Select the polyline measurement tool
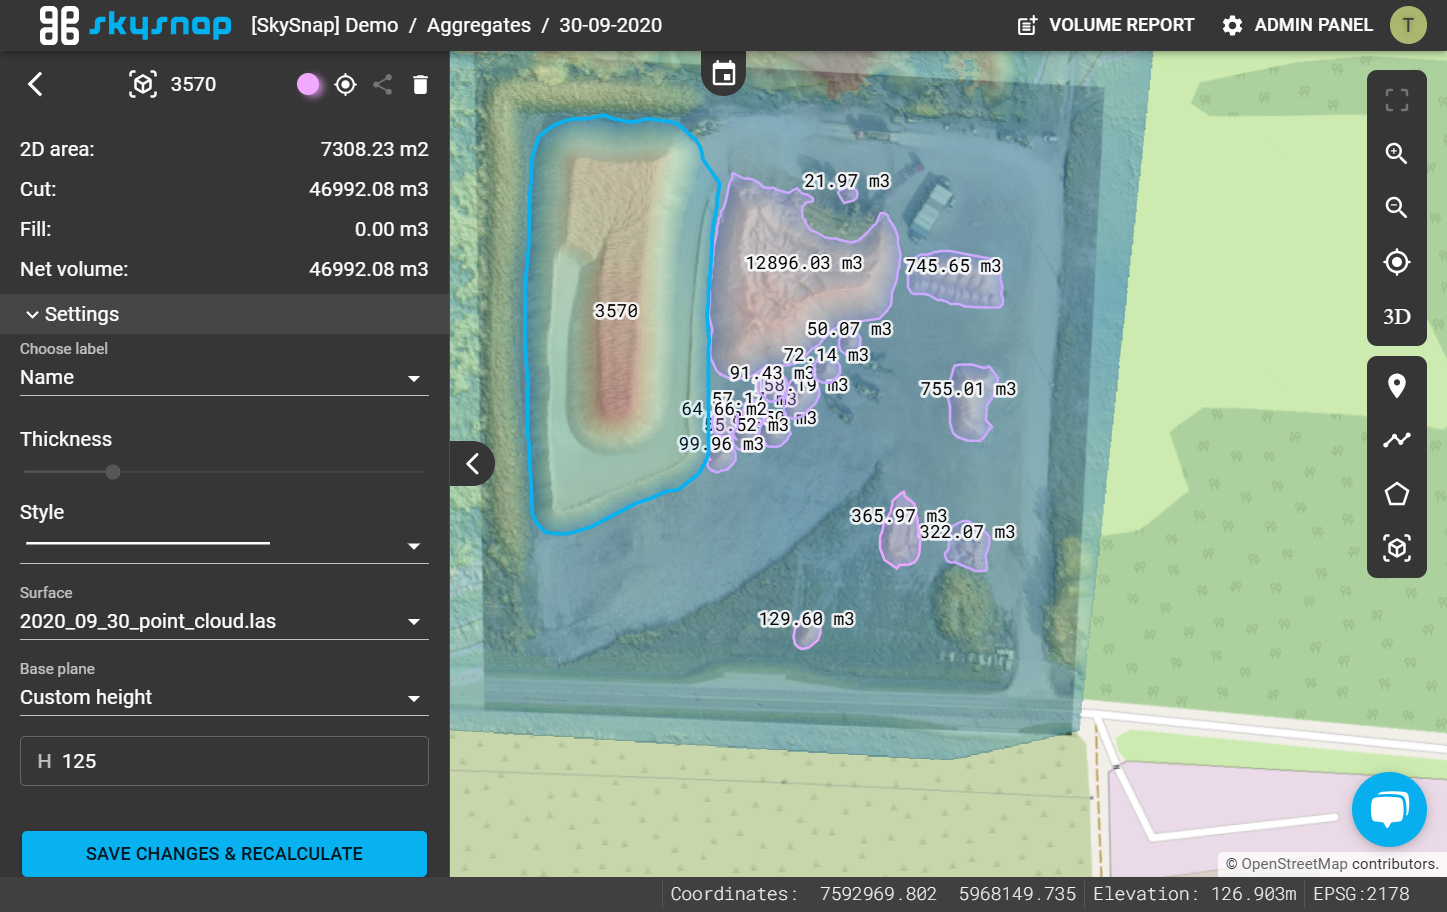The height and width of the screenshot is (912, 1447). [1397, 440]
